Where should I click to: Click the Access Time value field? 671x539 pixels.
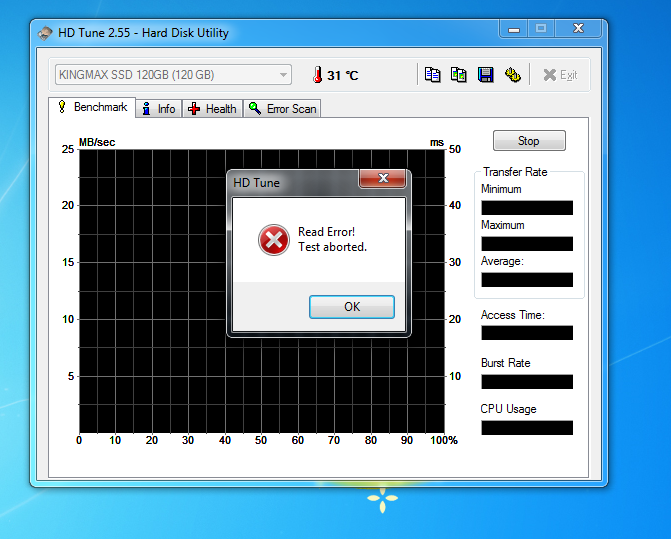[x=527, y=333]
